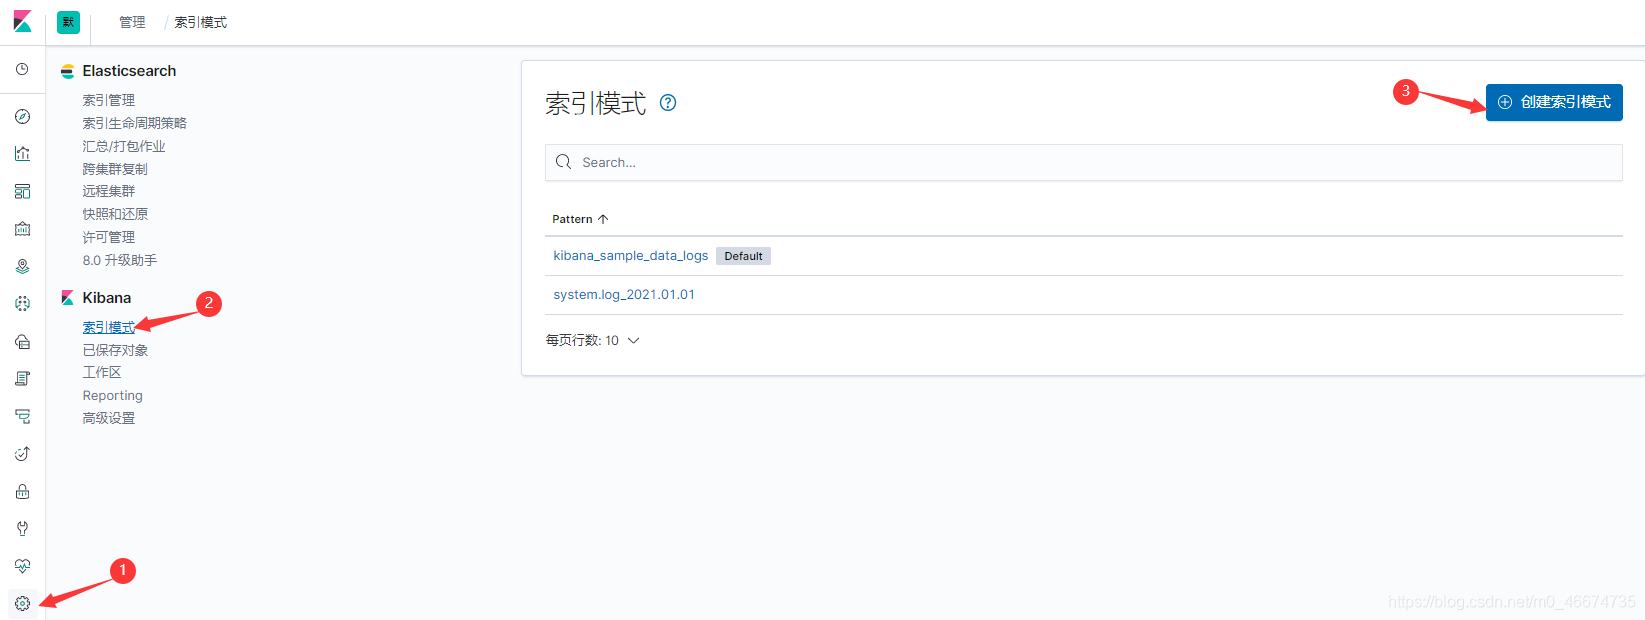
Task: Focus the index pattern Search field
Action: tap(1083, 162)
